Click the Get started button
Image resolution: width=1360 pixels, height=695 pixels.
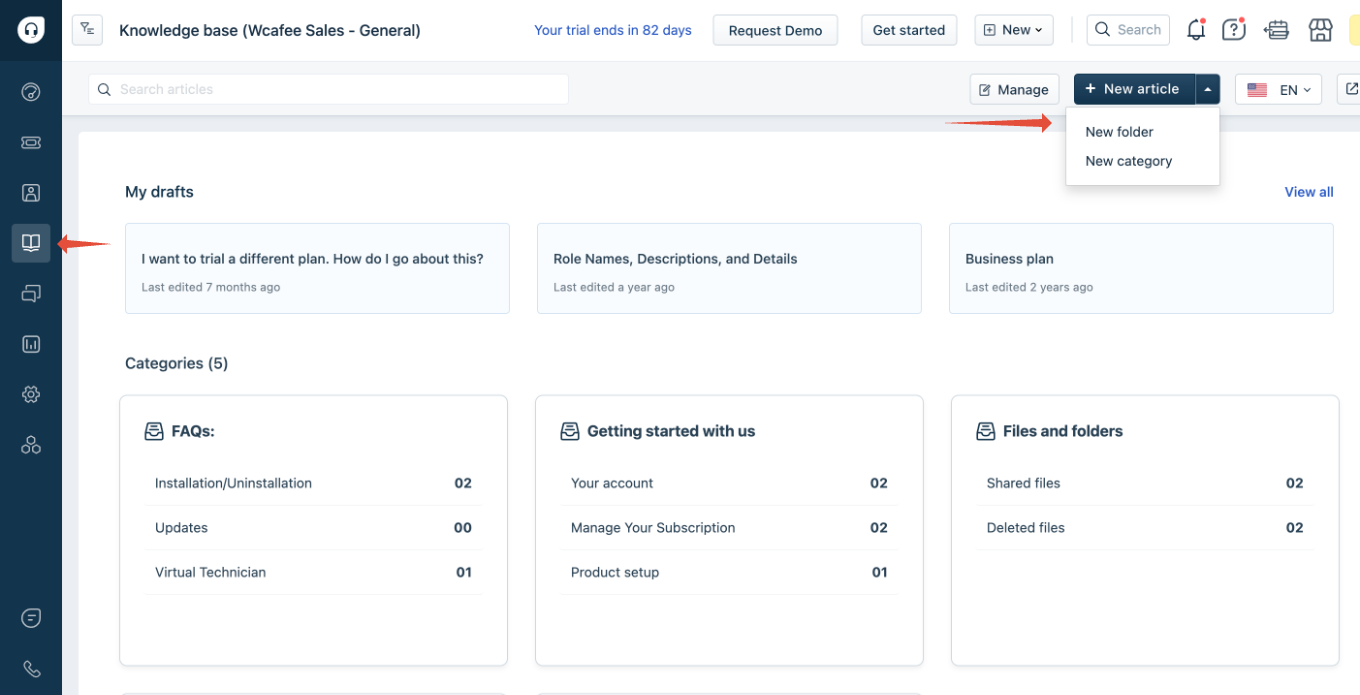[909, 30]
